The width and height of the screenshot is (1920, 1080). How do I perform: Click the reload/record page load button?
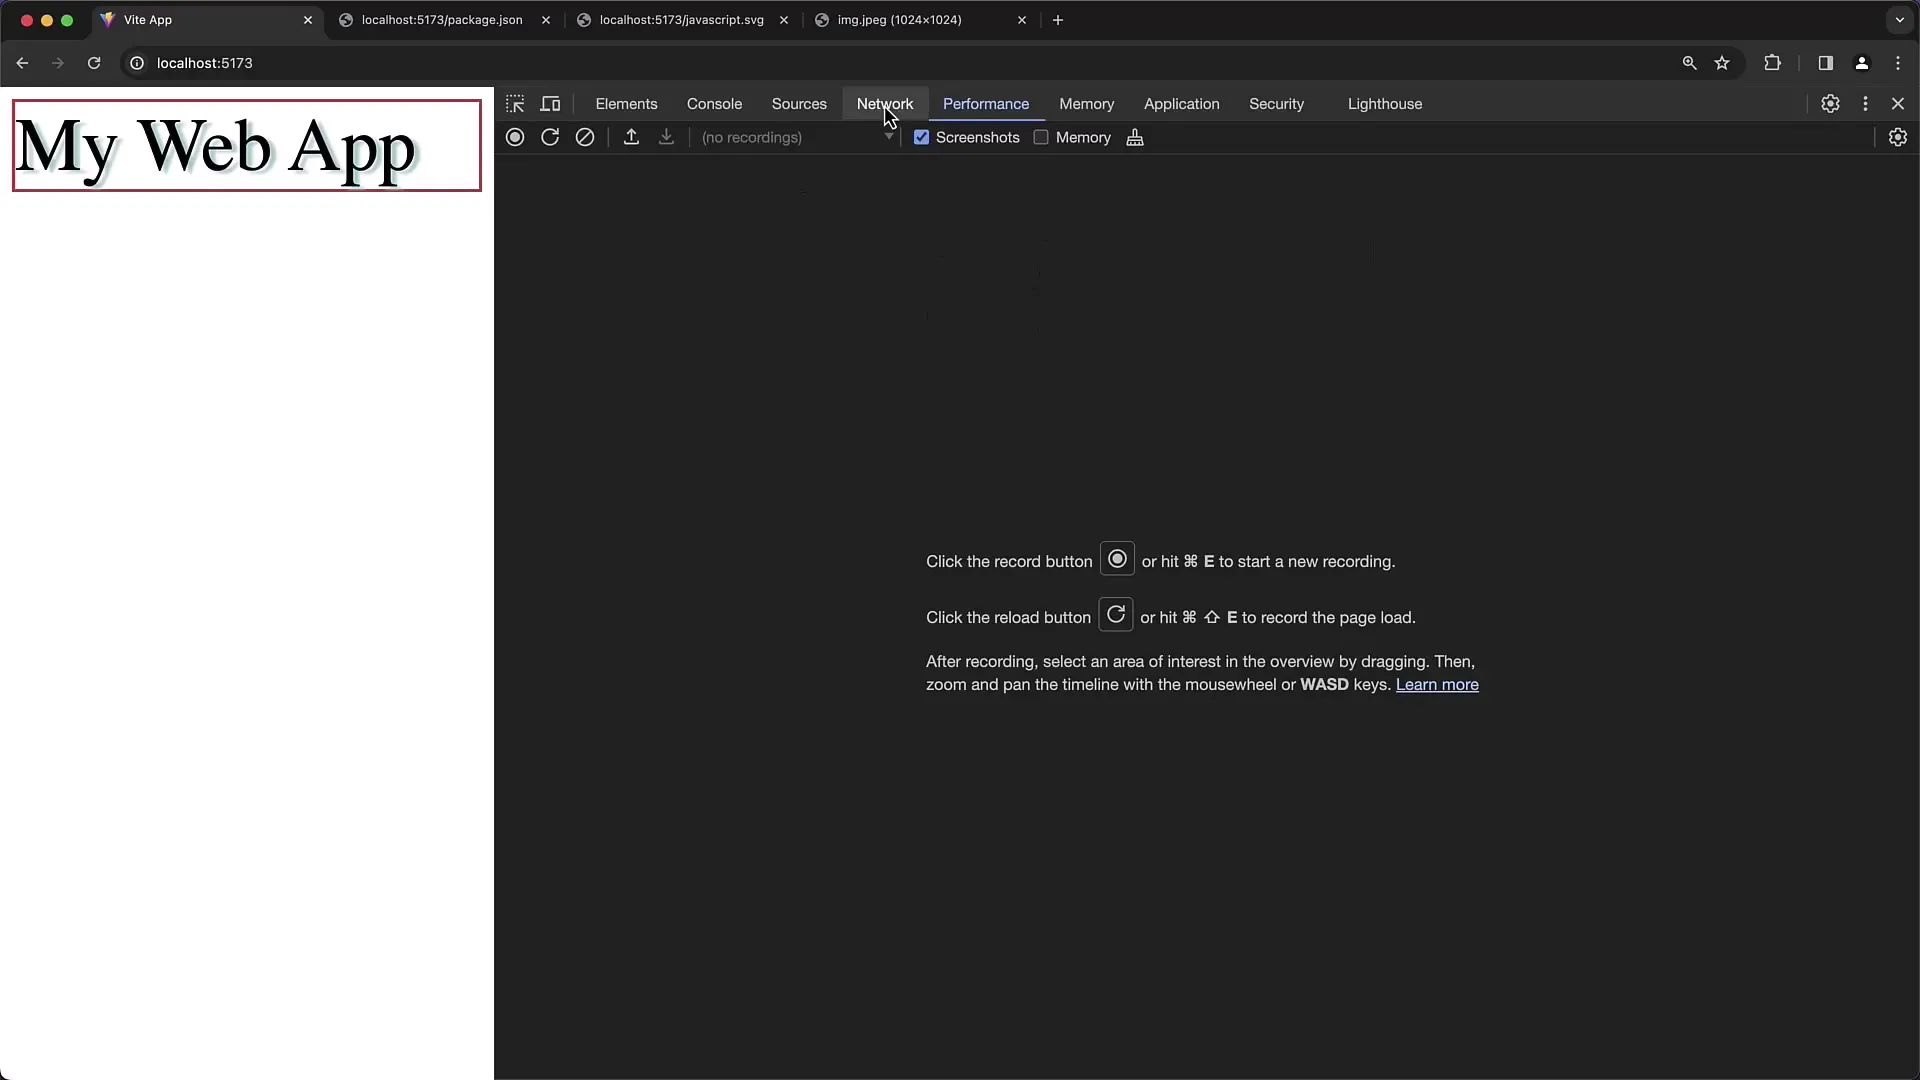550,137
